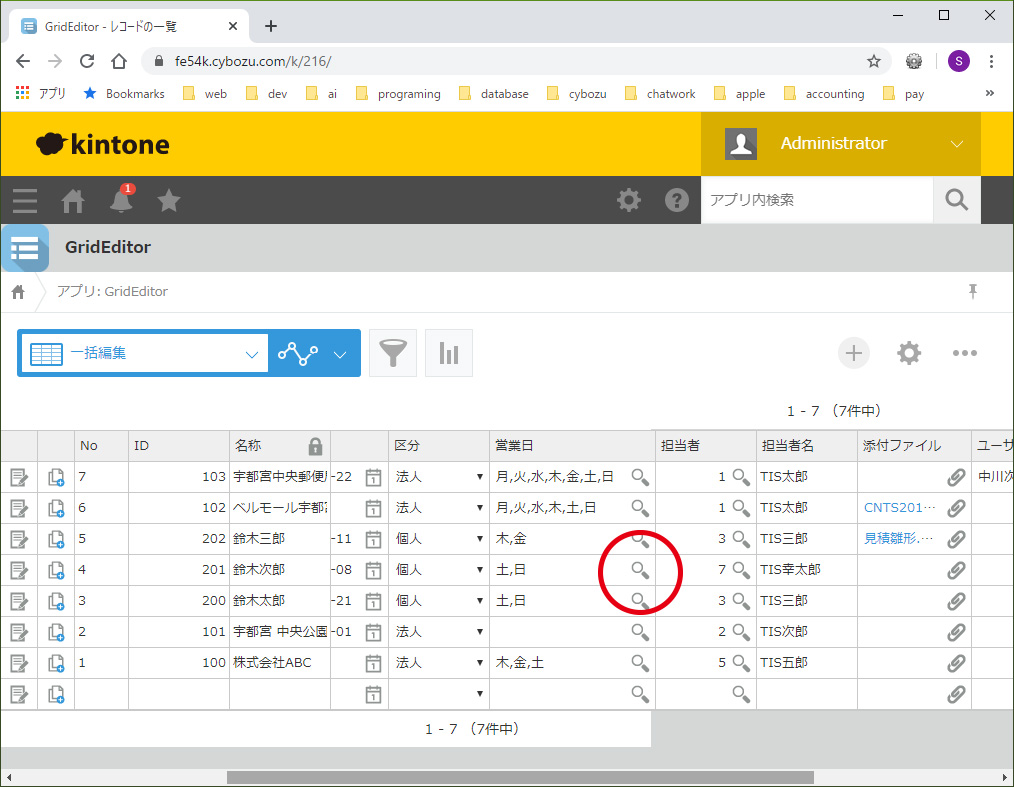Click the favorites star icon
This screenshot has height=787, width=1014.
pos(169,201)
